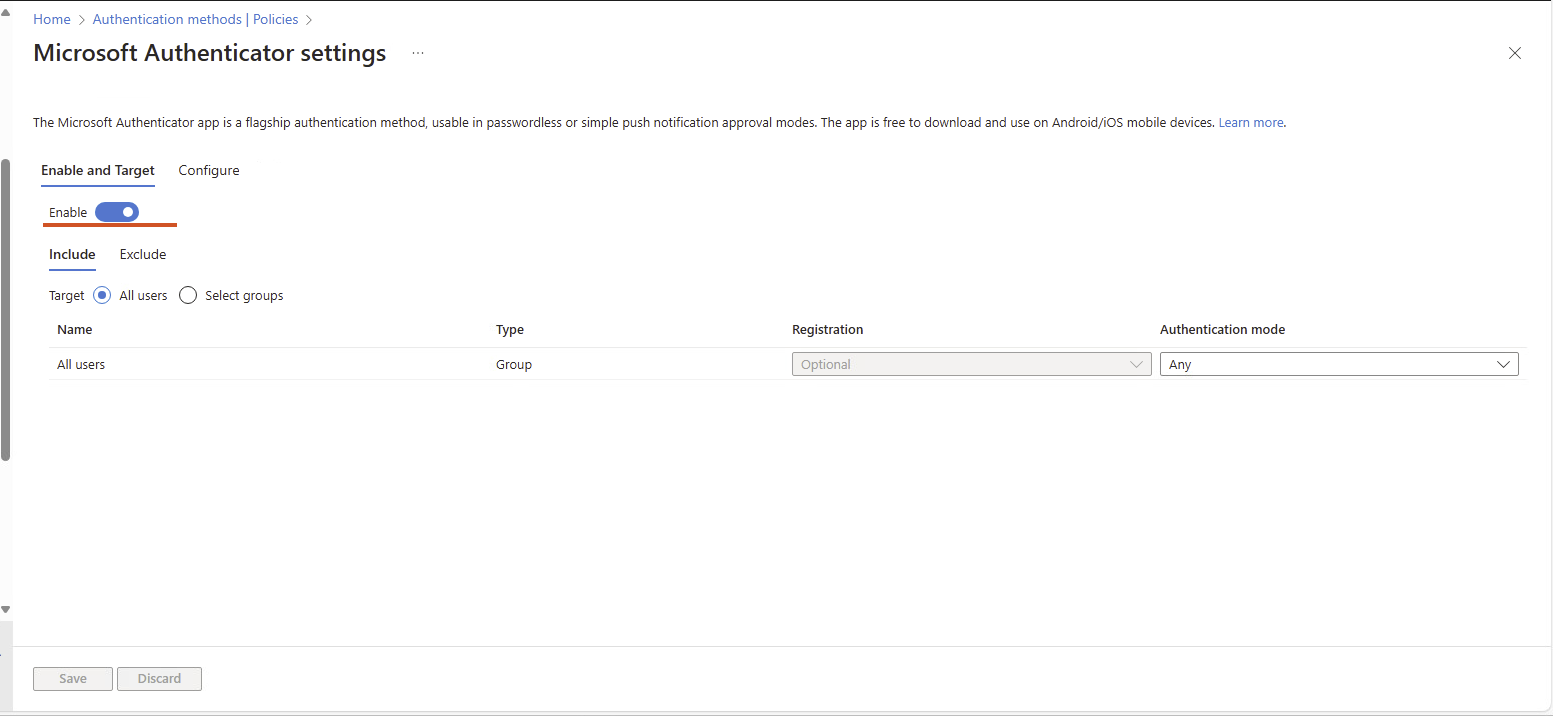This screenshot has height=716, width=1553.
Task: Click the Discard button
Action: (159, 679)
